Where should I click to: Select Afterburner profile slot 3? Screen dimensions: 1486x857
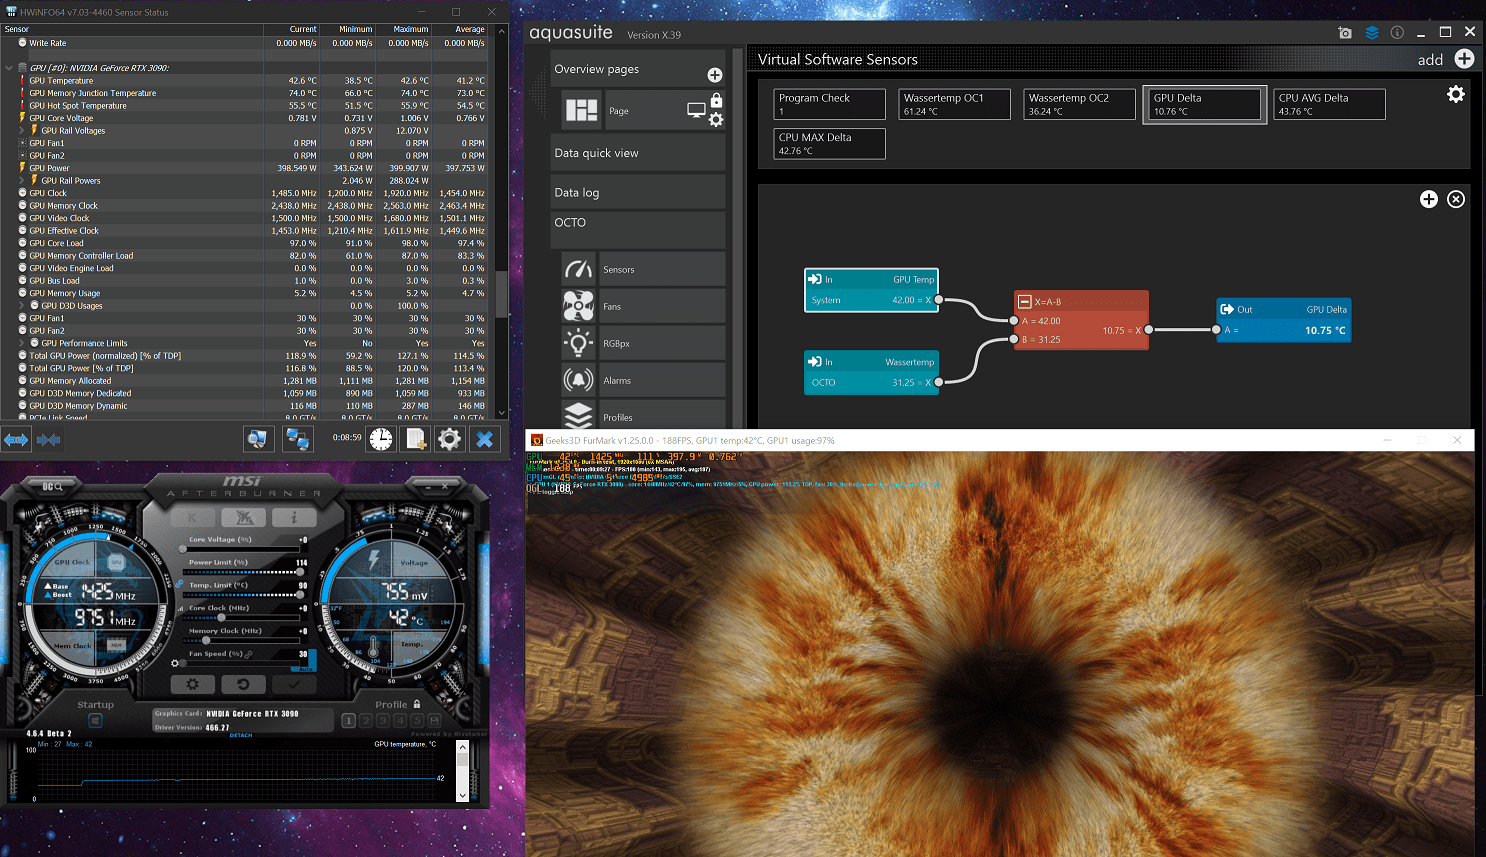point(383,720)
